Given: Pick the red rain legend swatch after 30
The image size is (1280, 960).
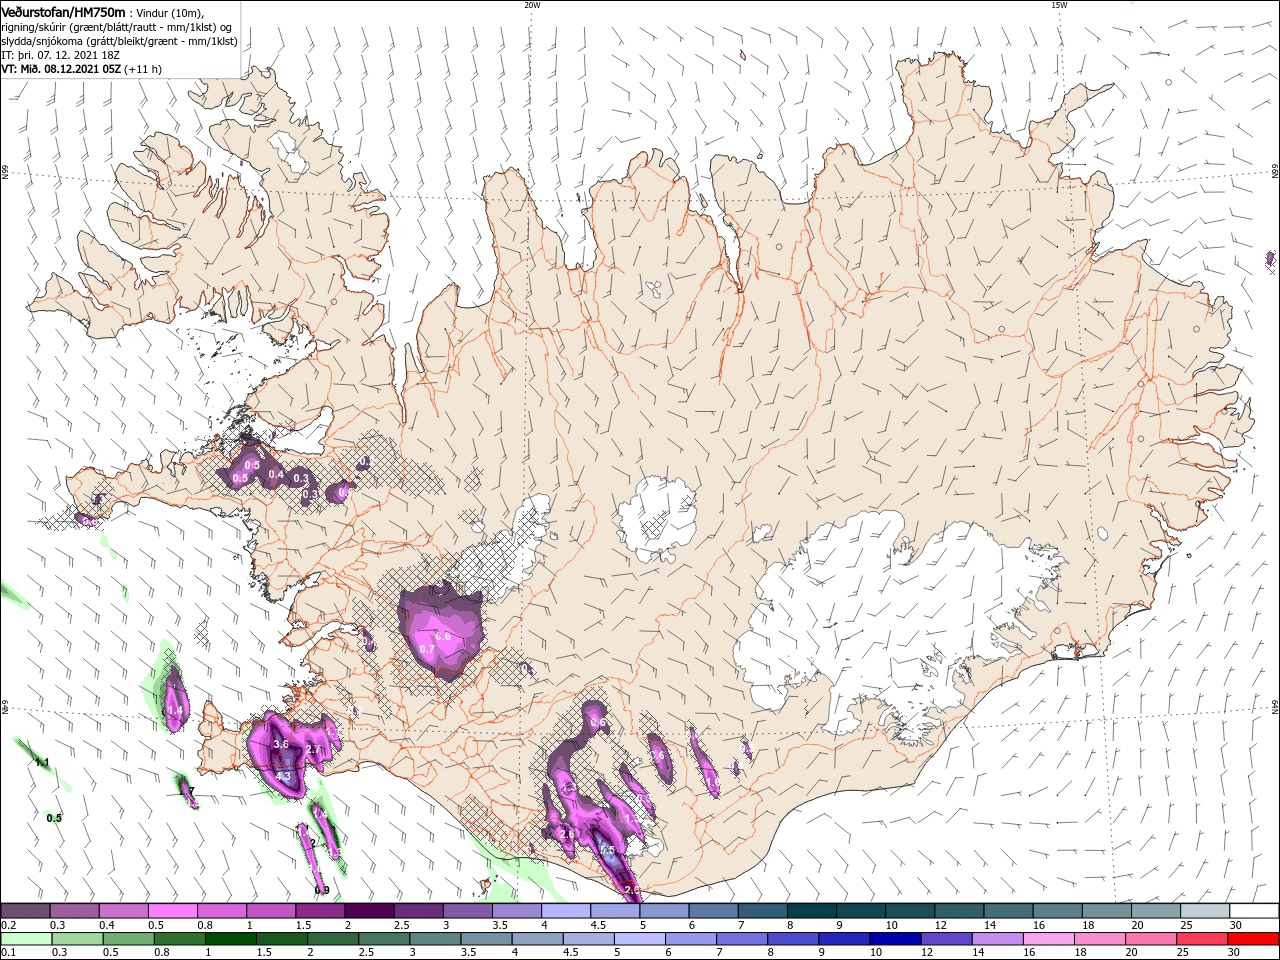Looking at the screenshot, I should point(1254,939).
